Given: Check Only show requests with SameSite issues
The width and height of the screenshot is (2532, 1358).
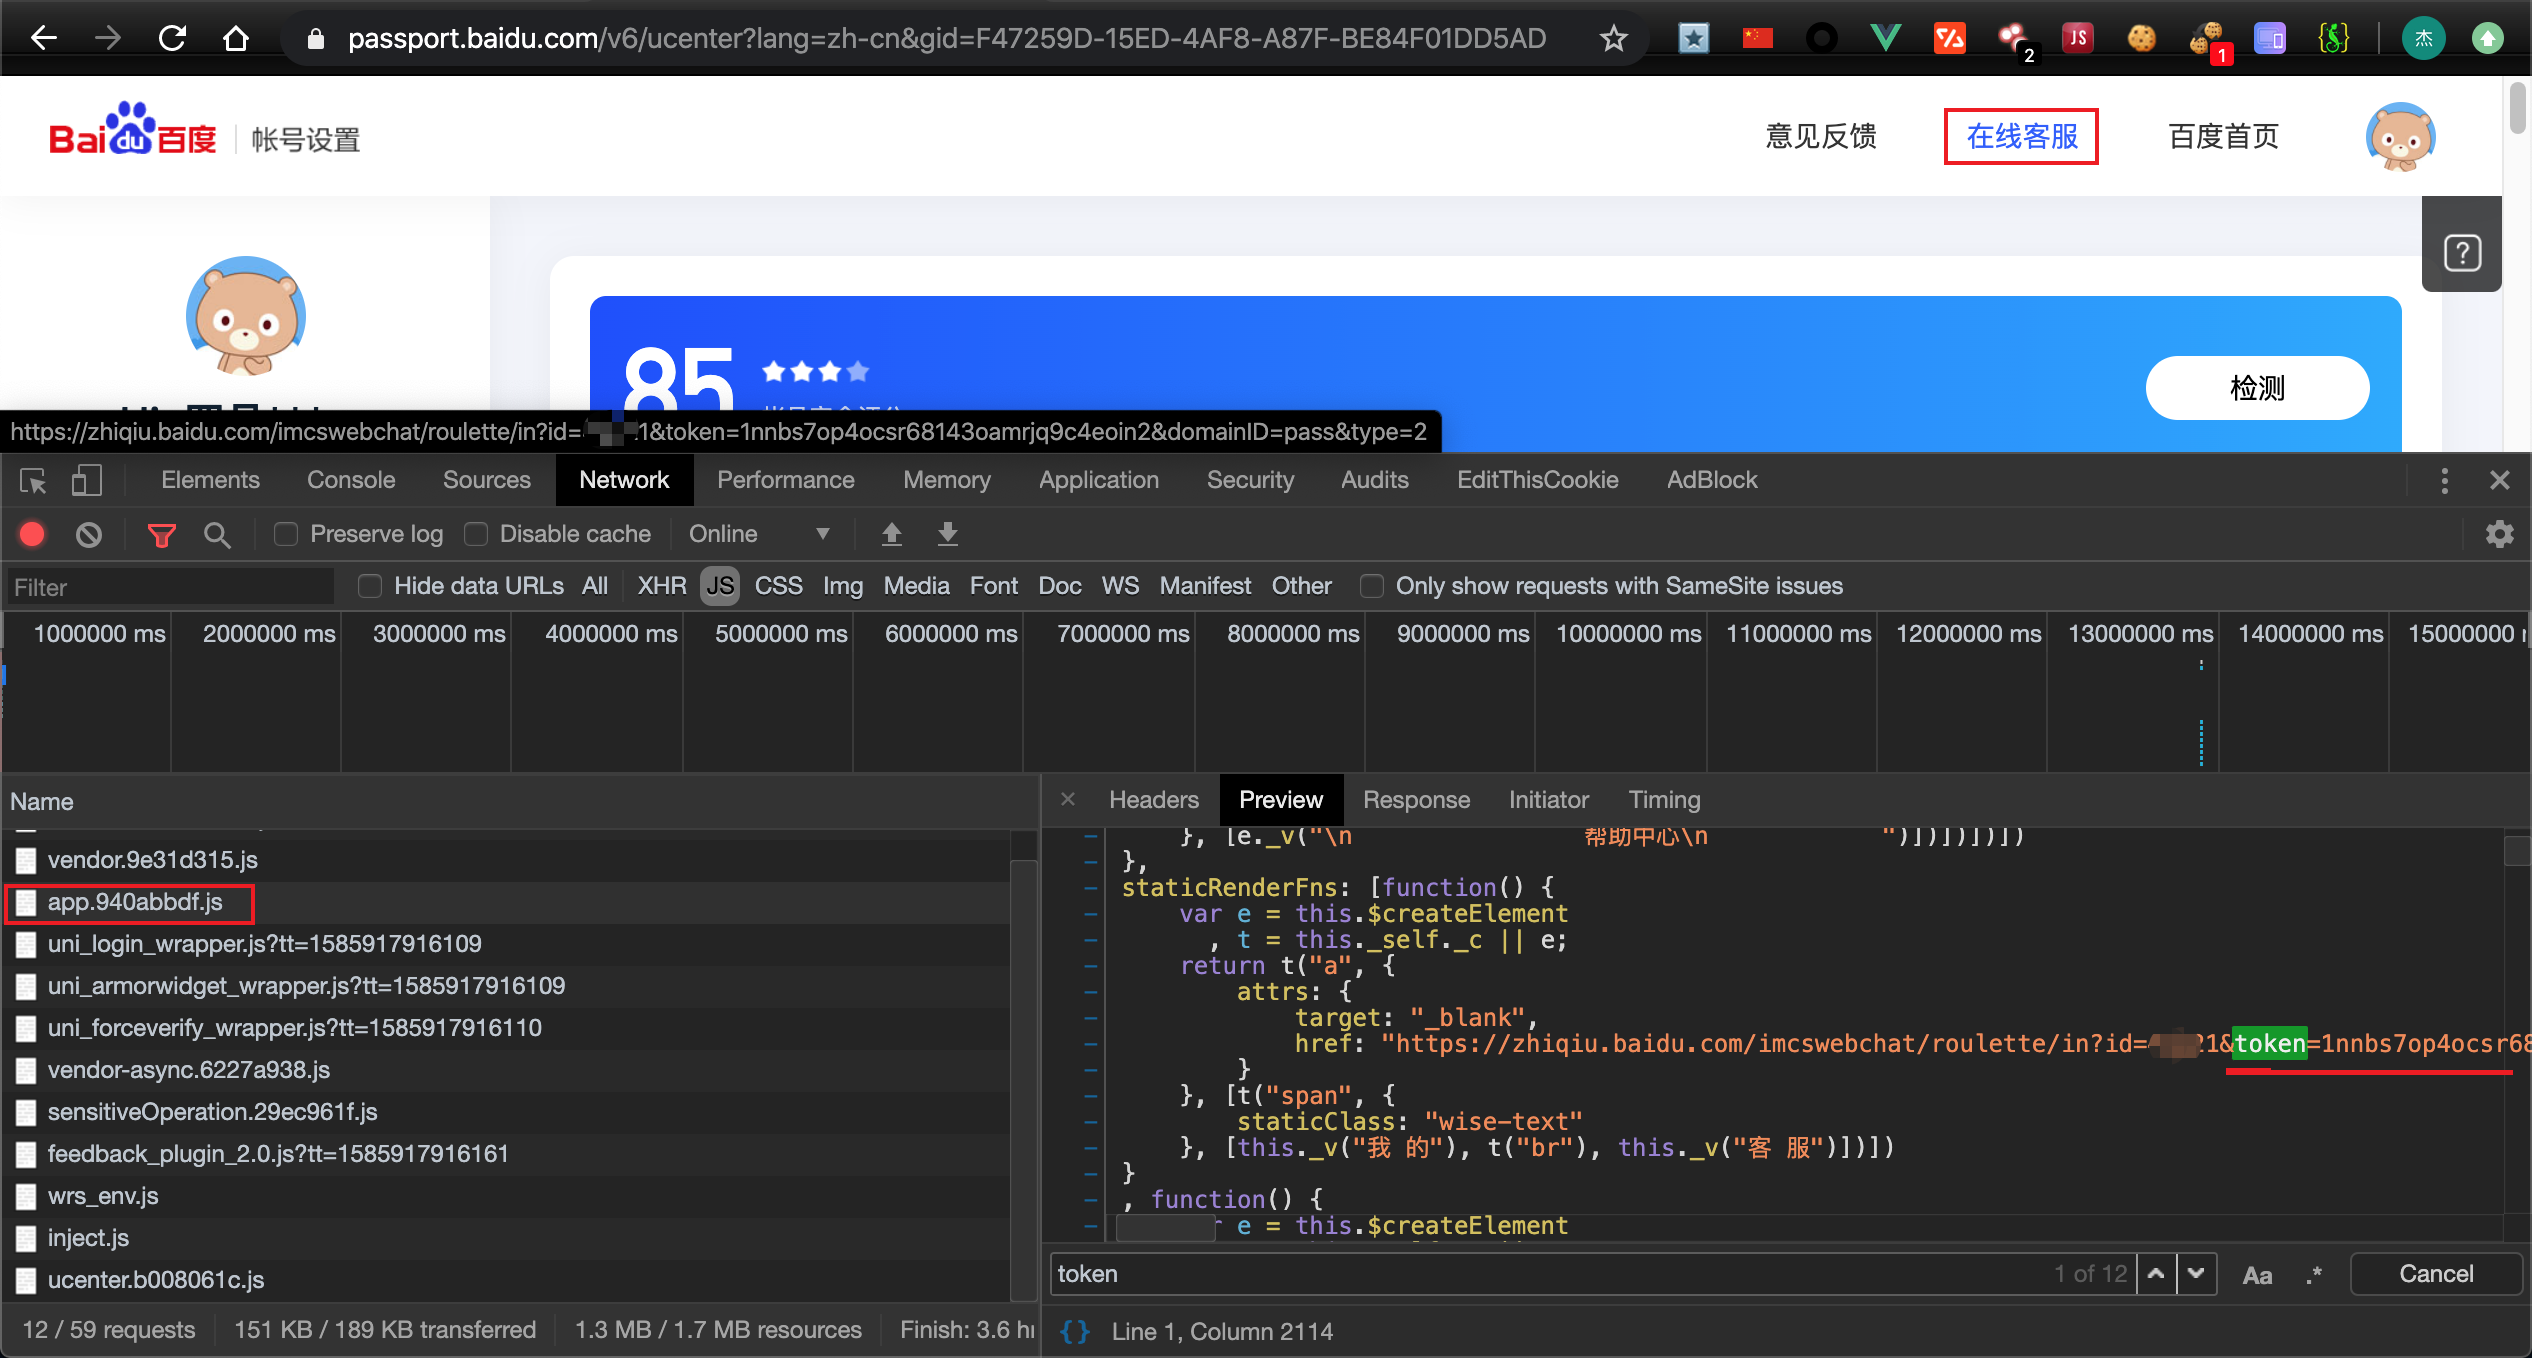Looking at the screenshot, I should coord(1372,586).
